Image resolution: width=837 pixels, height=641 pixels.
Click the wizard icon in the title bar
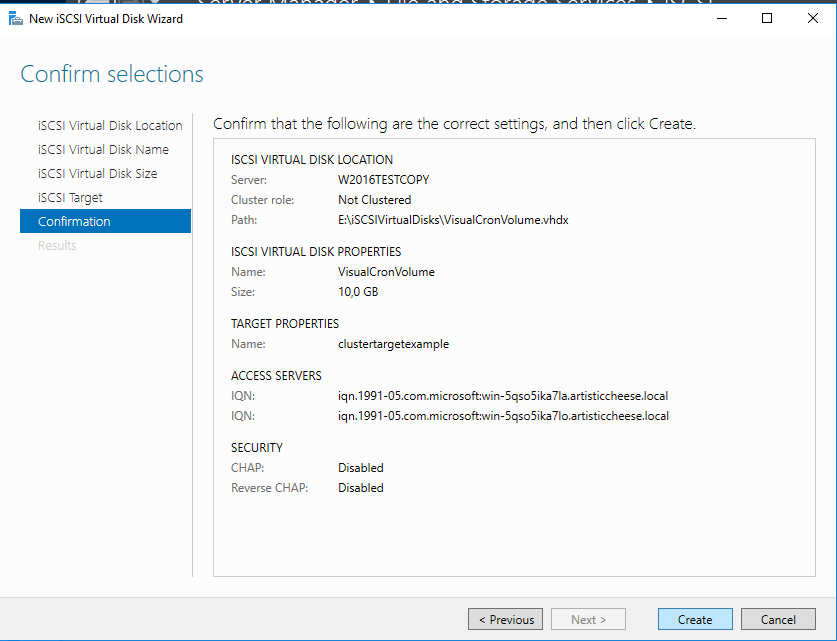(16, 18)
